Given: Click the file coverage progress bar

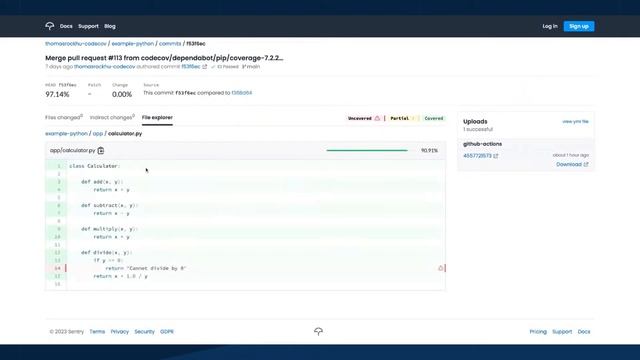Looking at the screenshot, I should 367,151.
